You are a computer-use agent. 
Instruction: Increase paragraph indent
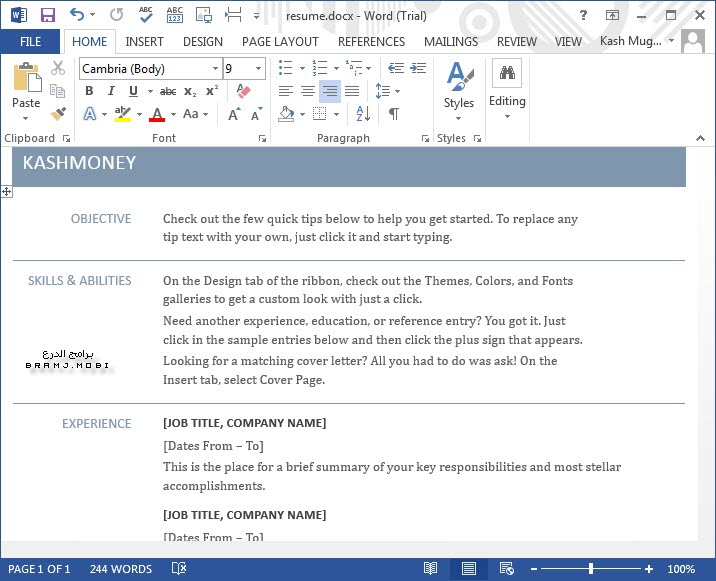(x=418, y=68)
